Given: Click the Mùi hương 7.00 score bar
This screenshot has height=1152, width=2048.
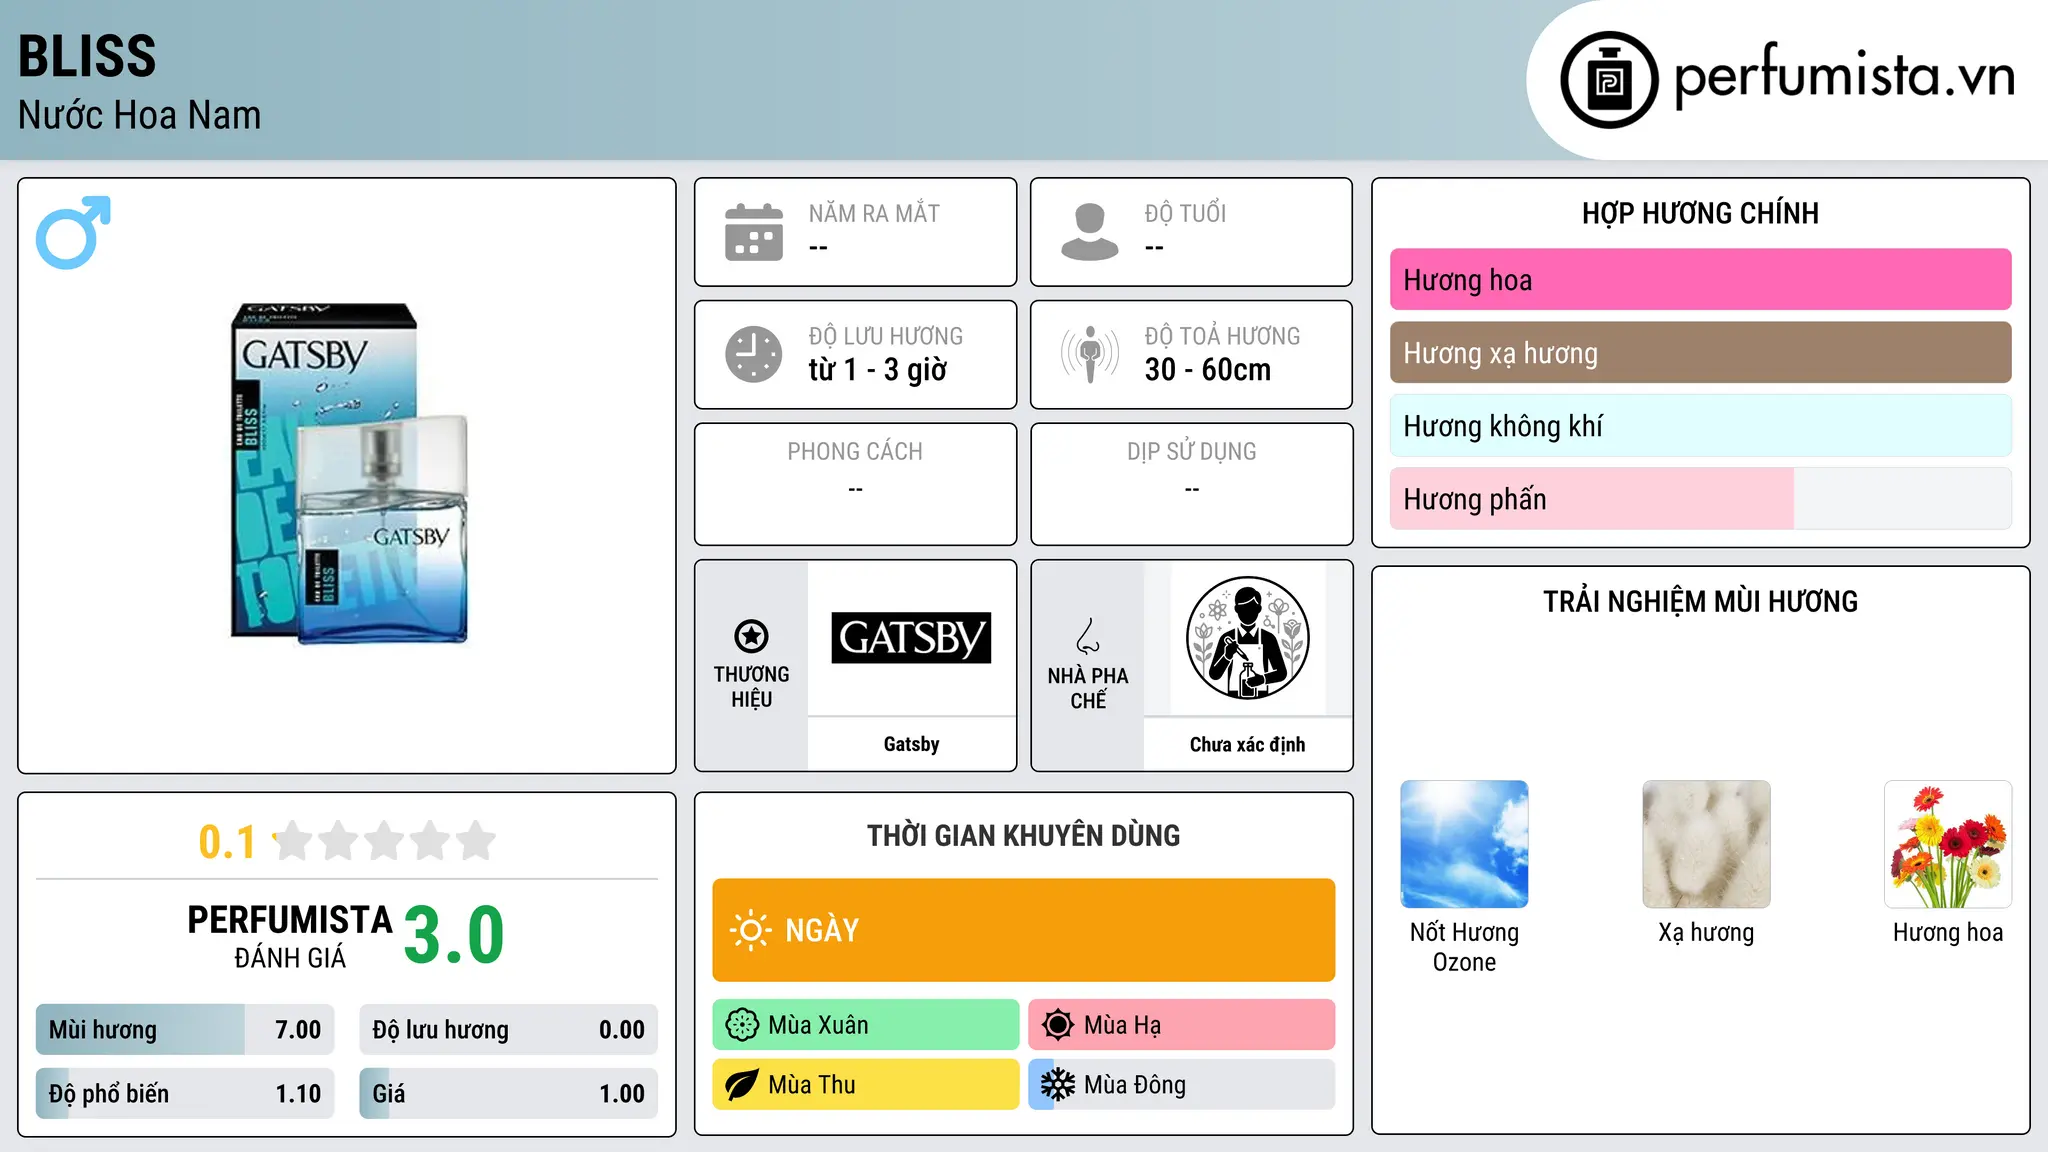Looking at the screenshot, I should [x=185, y=1030].
